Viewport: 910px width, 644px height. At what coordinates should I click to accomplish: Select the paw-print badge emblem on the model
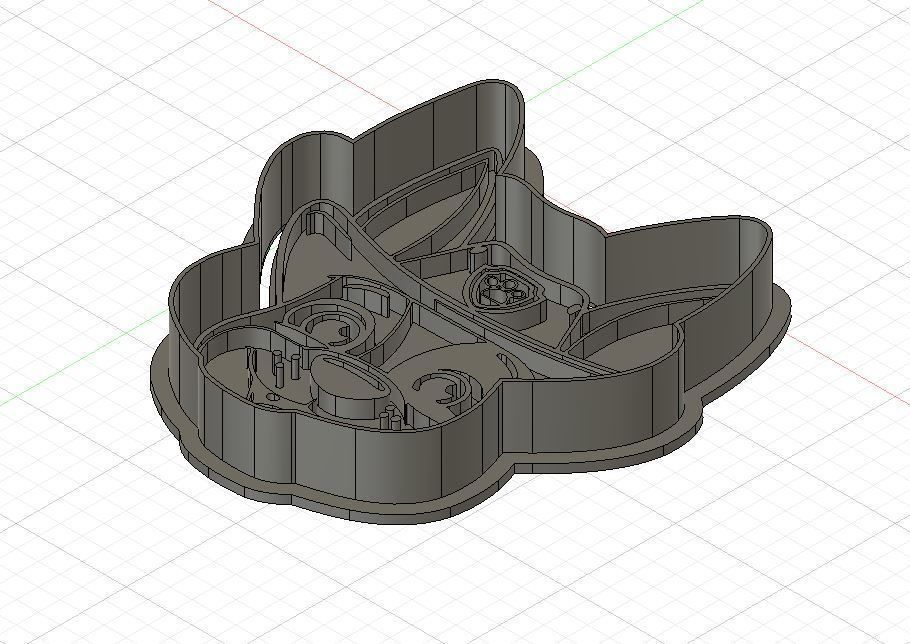click(x=496, y=290)
